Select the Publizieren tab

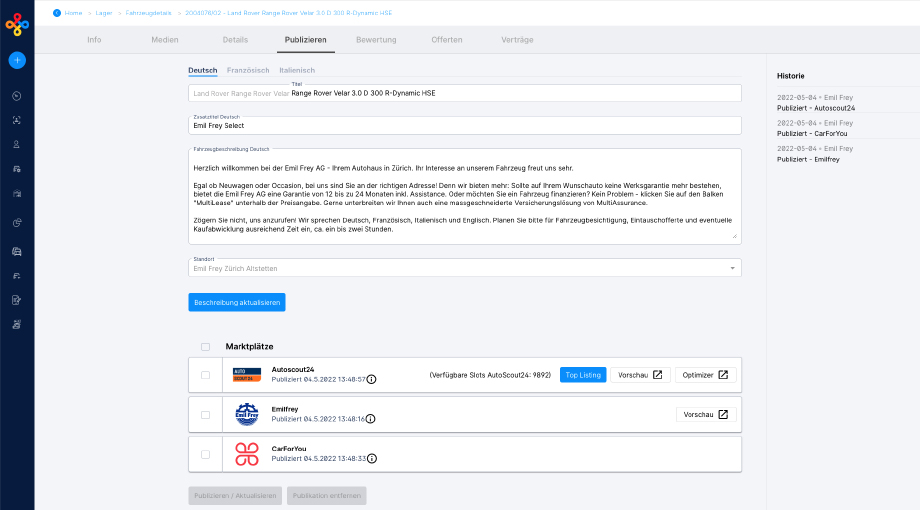pyautogui.click(x=306, y=40)
